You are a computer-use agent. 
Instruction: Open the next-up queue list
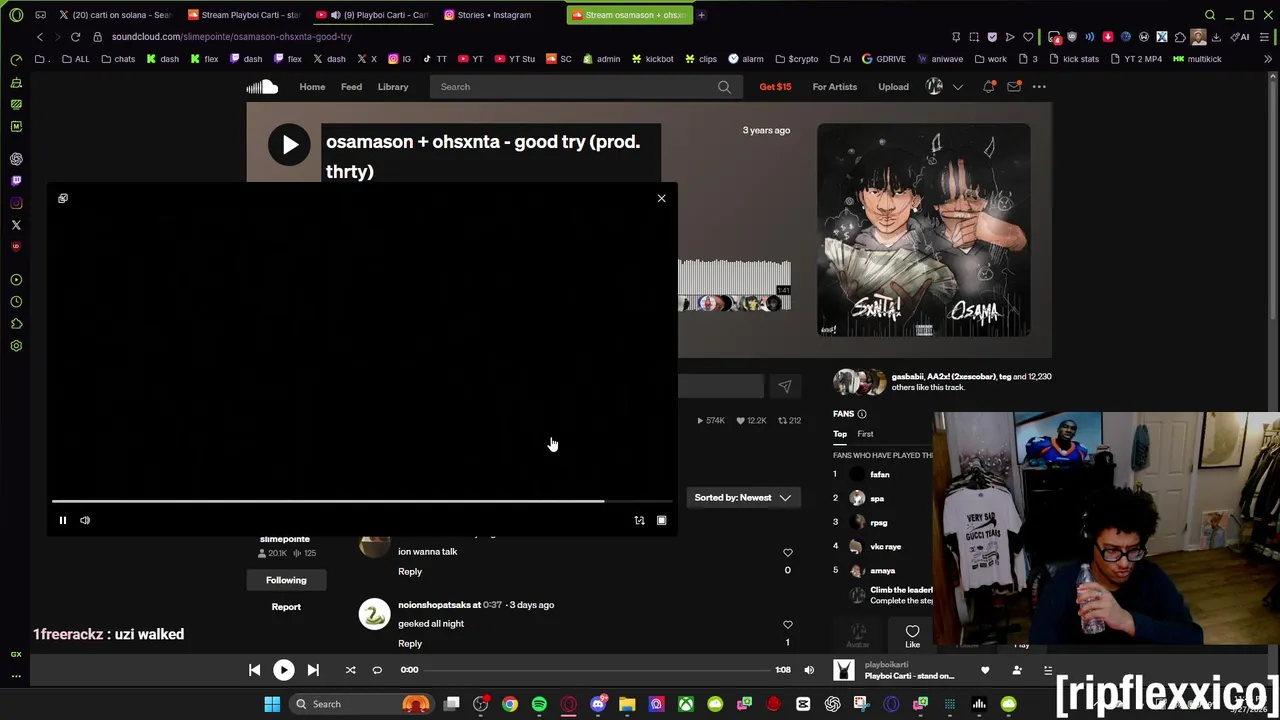1047,670
